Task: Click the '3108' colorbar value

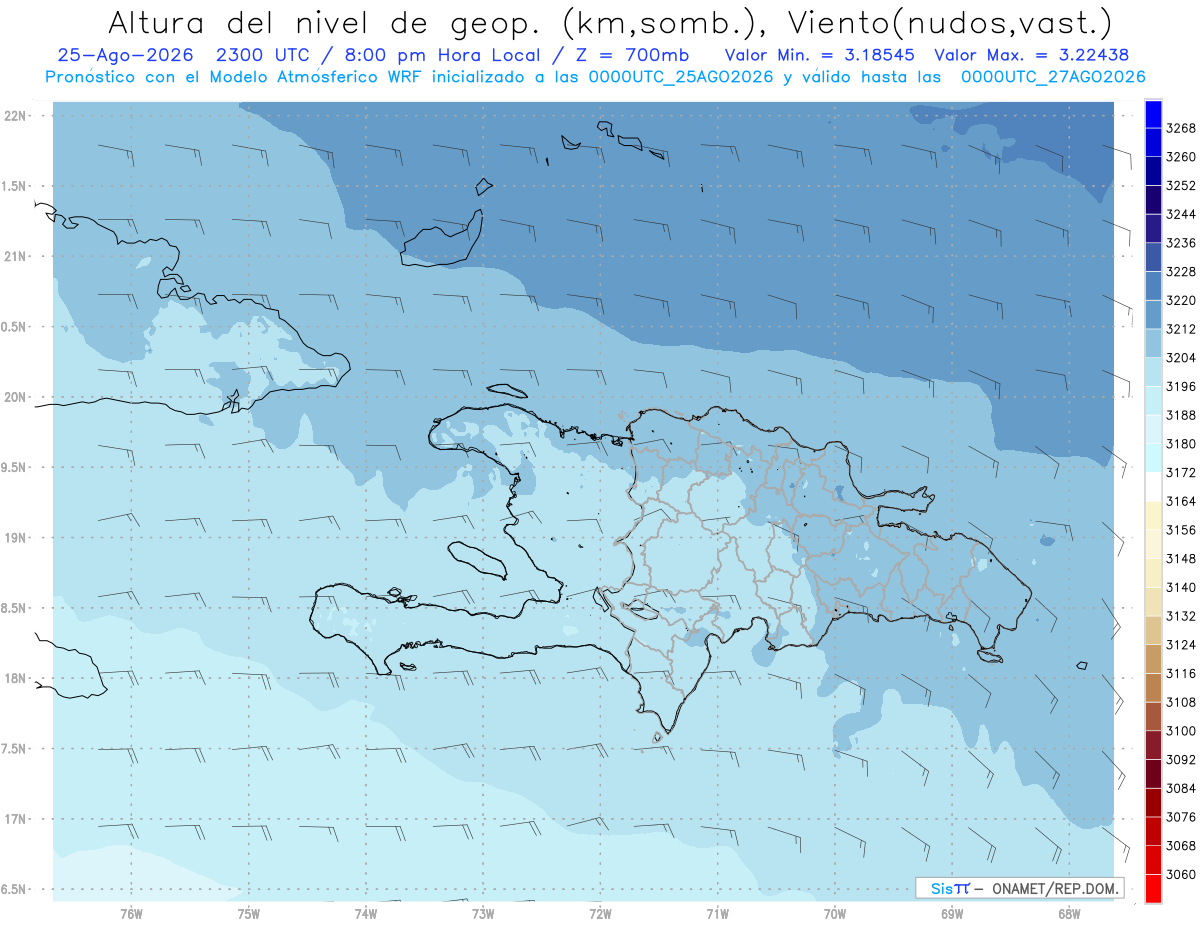Action: pyautogui.click(x=1181, y=702)
